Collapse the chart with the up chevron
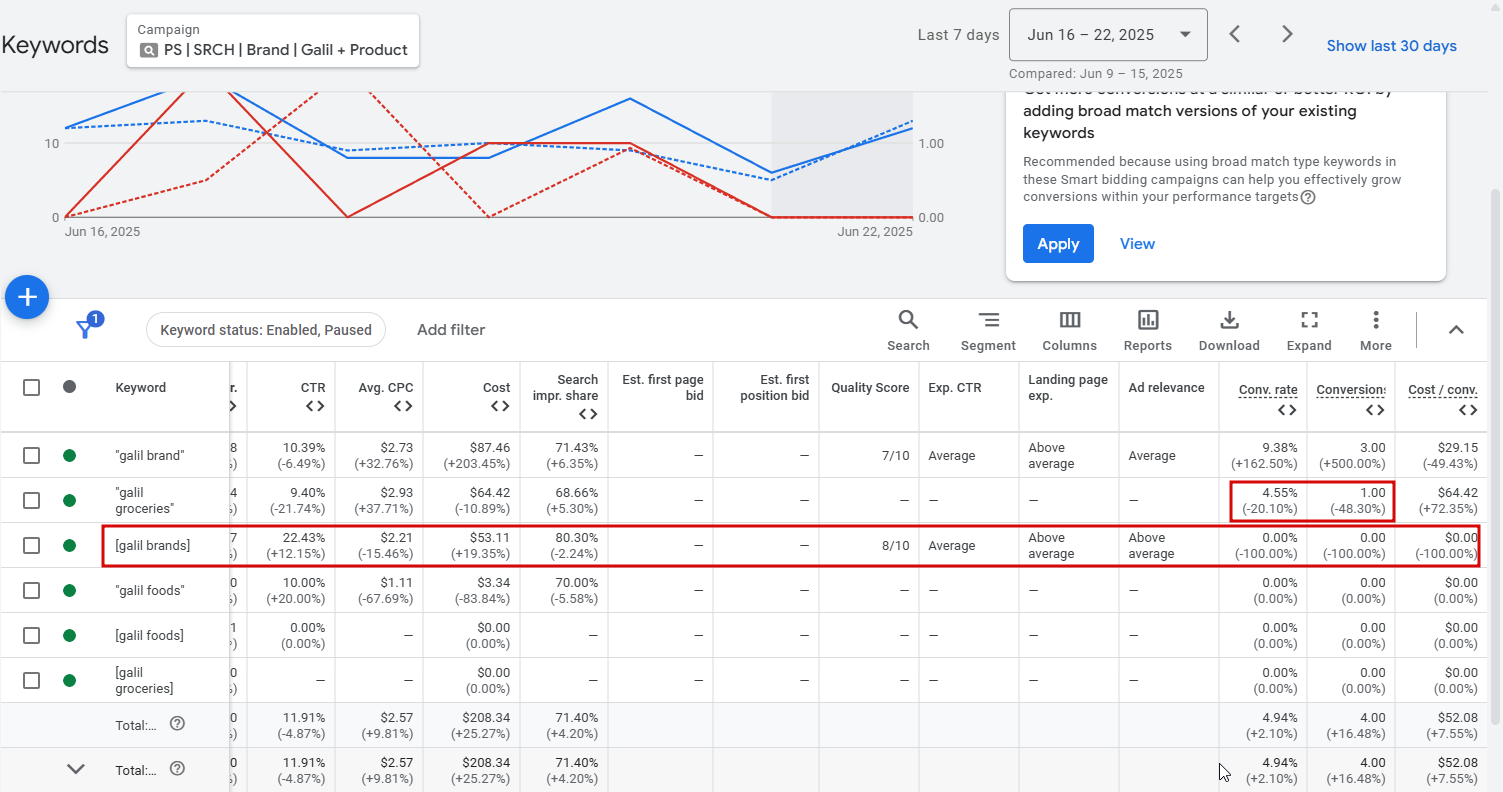This screenshot has height=792, width=1503. (1456, 330)
